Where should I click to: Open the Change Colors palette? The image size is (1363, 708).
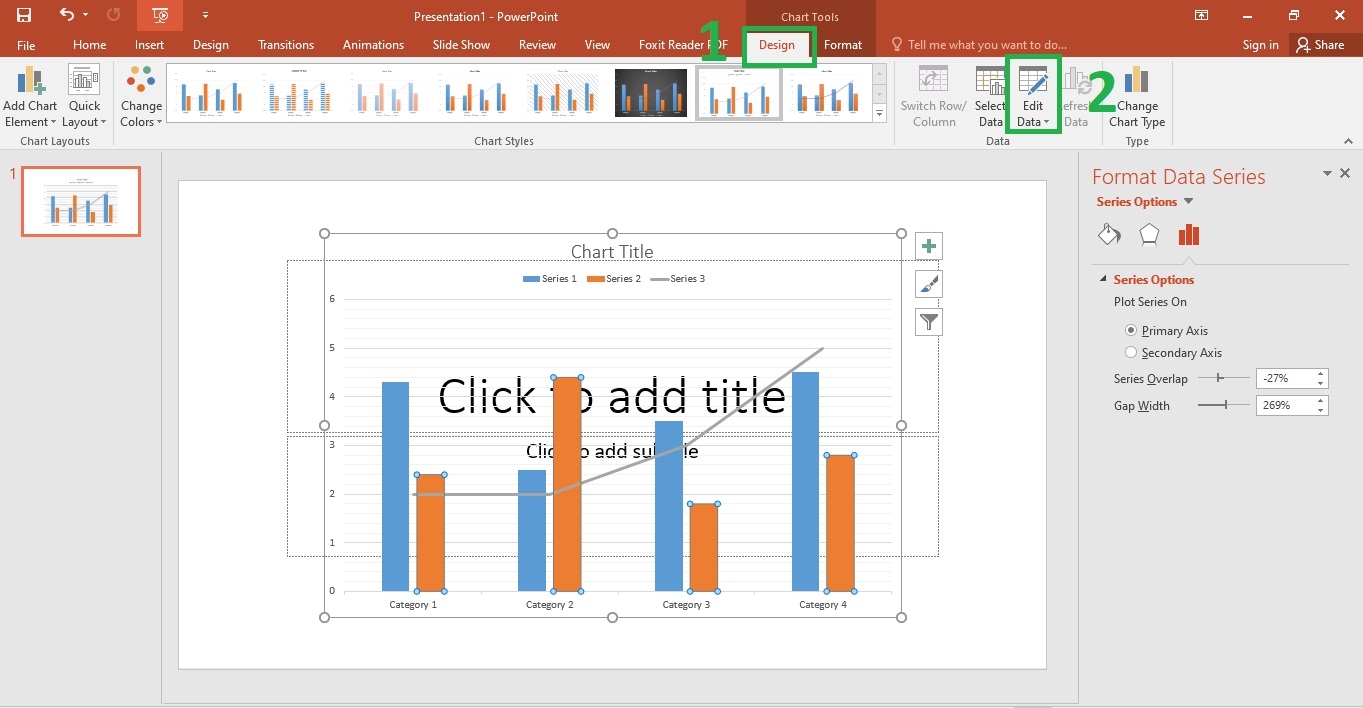click(141, 97)
